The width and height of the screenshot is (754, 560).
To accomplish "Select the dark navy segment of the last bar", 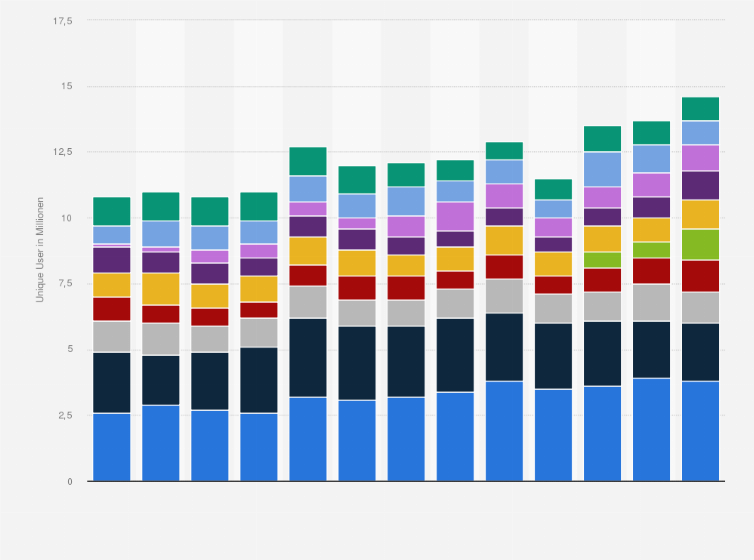I will tap(701, 352).
